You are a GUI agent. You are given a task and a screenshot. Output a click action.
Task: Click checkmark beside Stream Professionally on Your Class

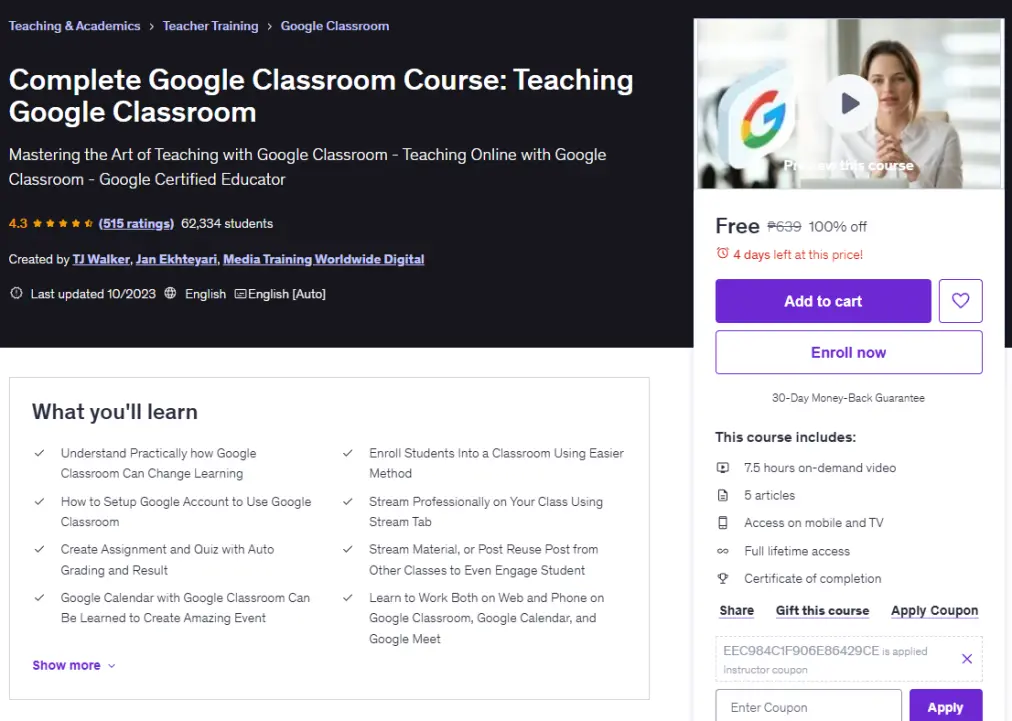(347, 502)
